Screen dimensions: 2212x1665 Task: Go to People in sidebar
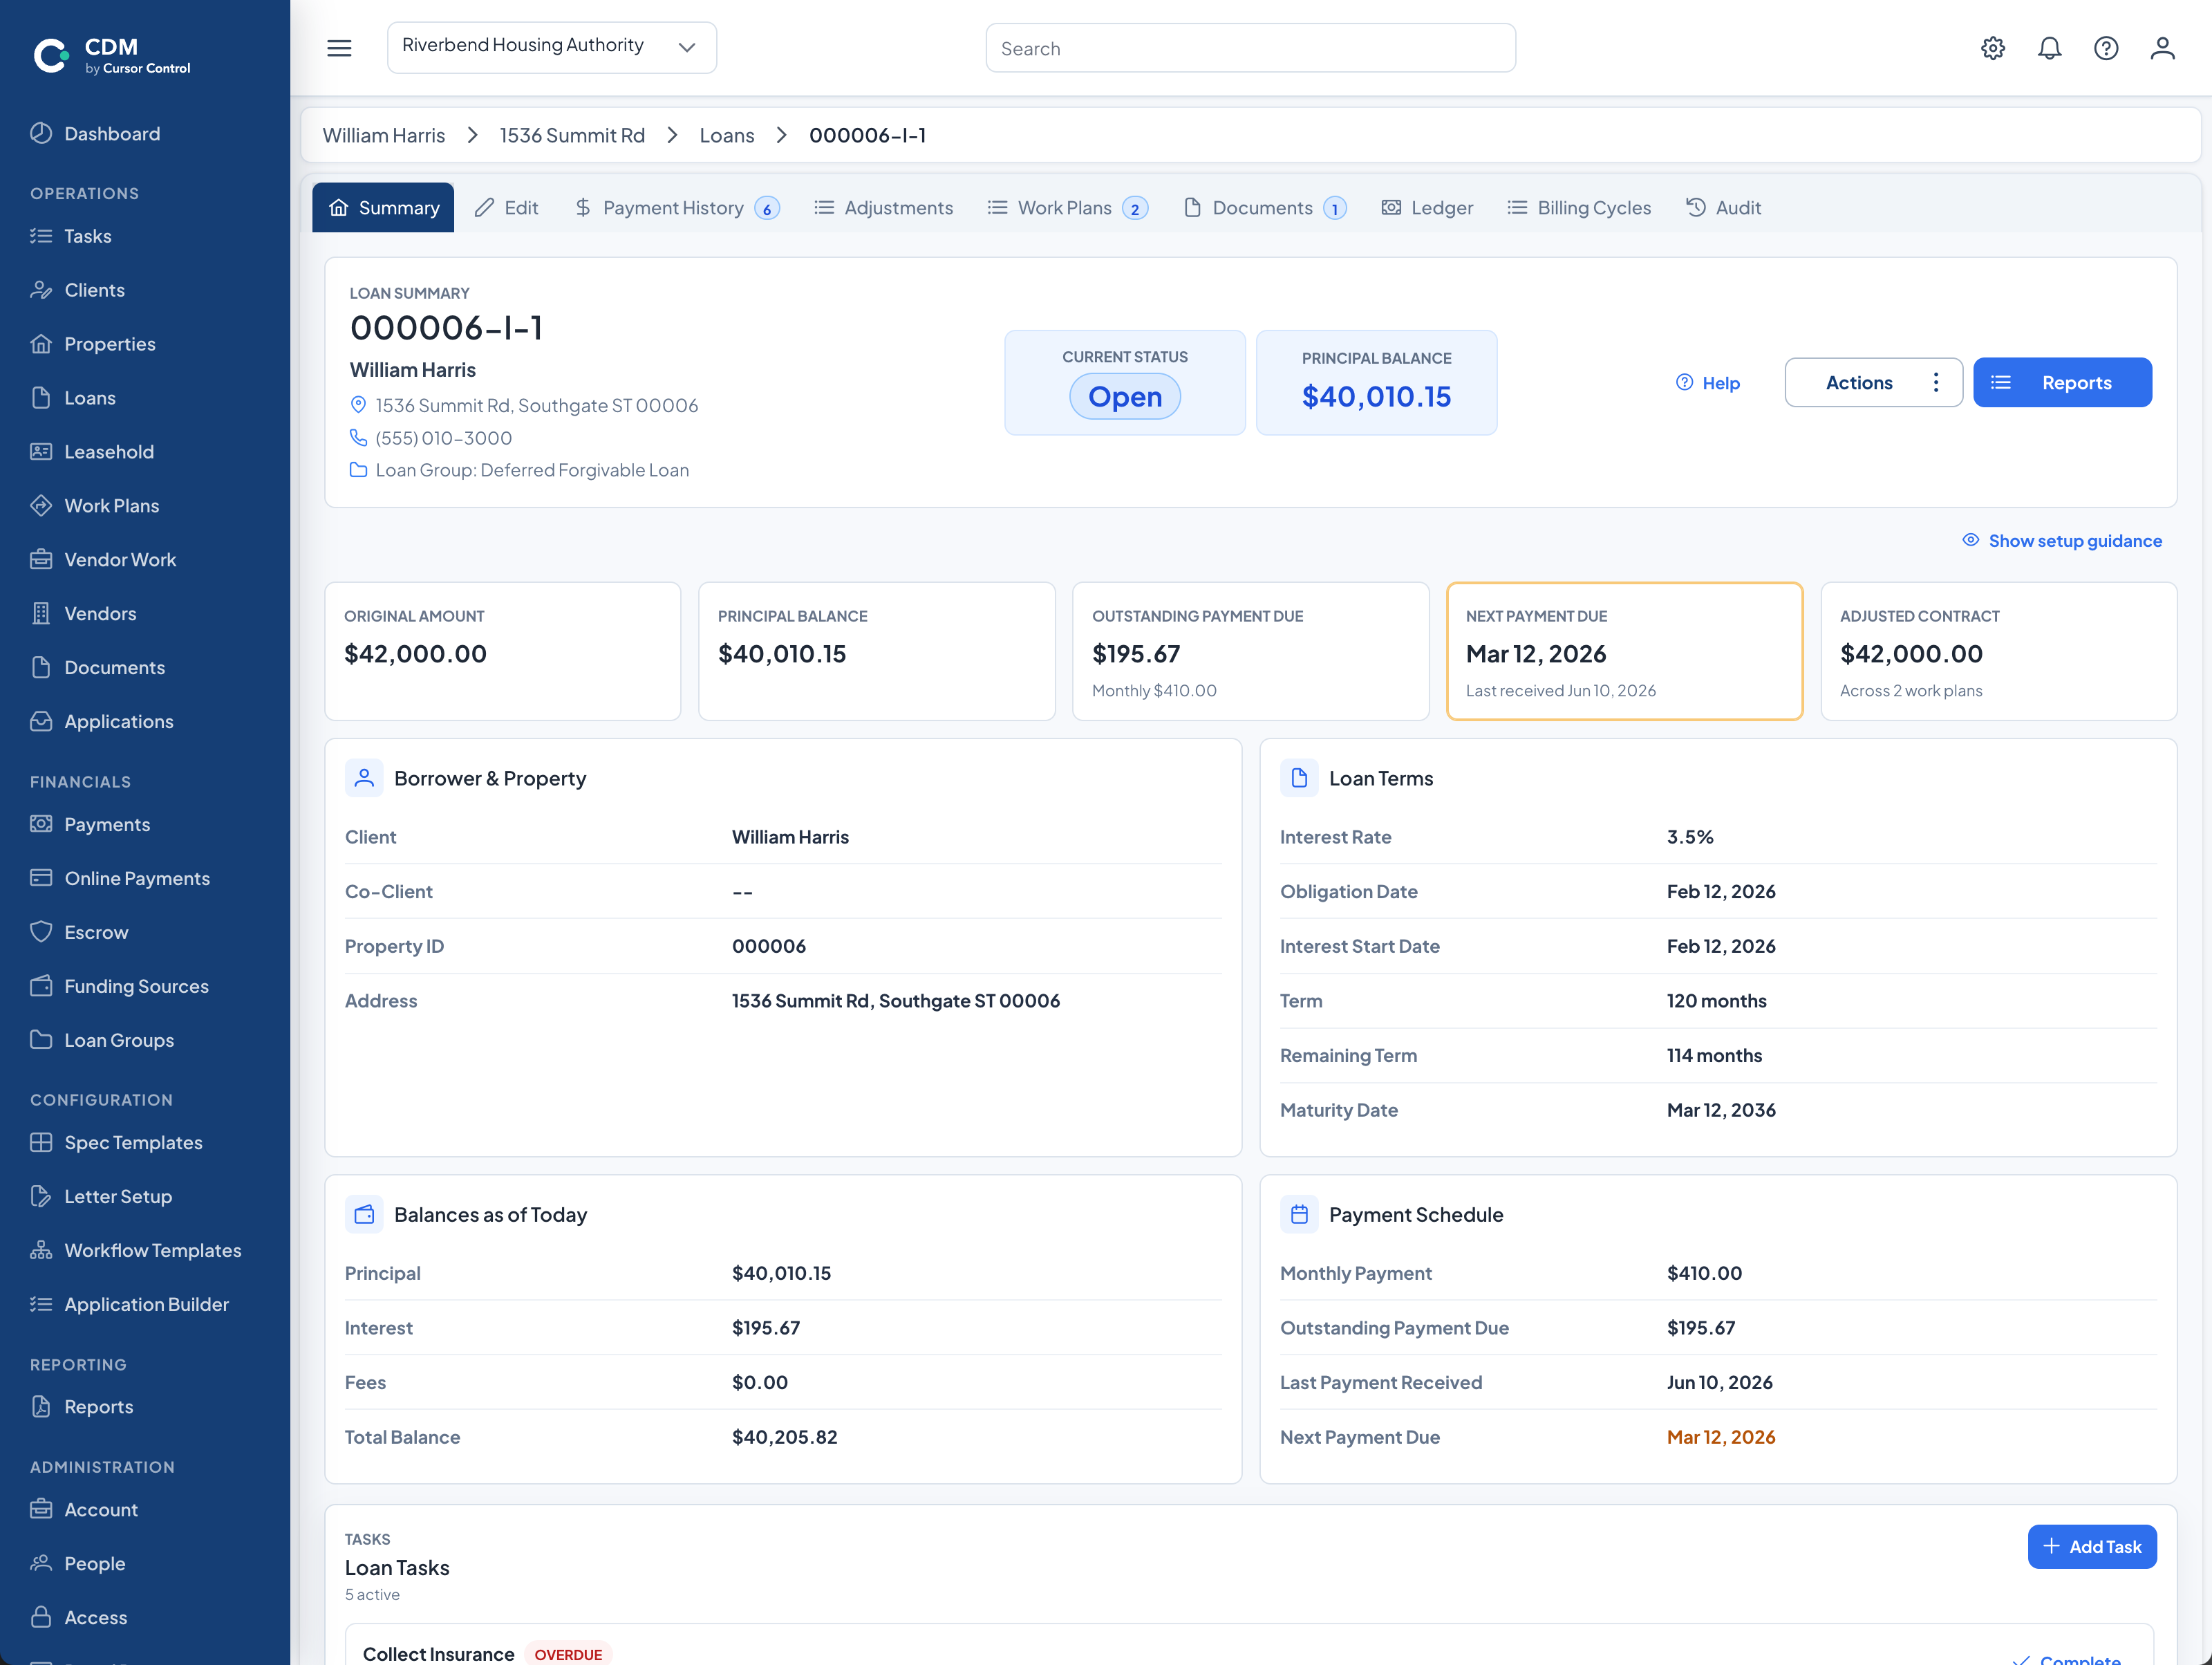[95, 1564]
